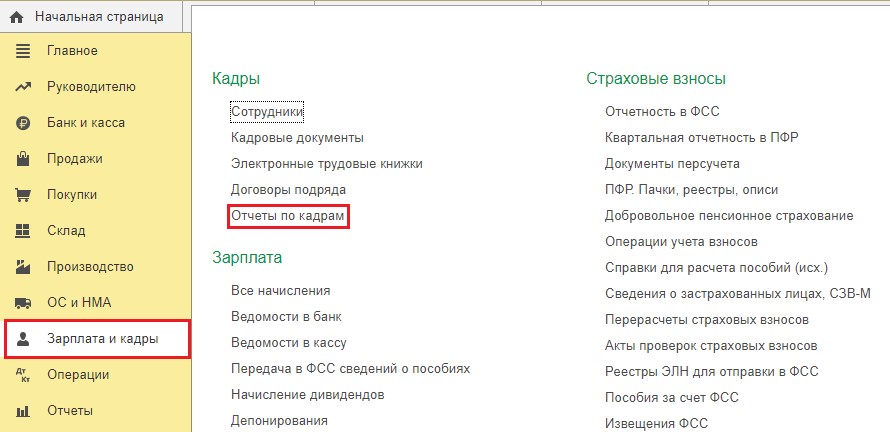Open Сведения о застрахованных лицах, СЗВ-М

(x=737, y=294)
